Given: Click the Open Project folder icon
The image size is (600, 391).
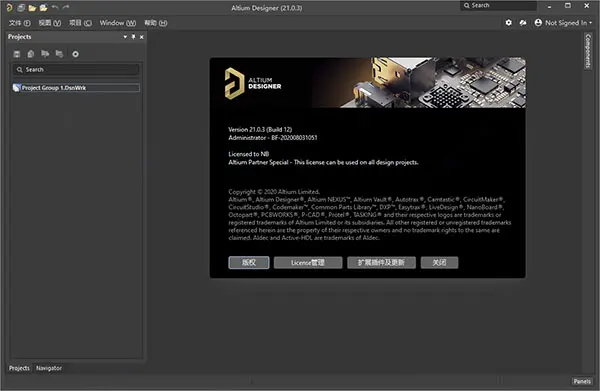Looking at the screenshot, I should pyautogui.click(x=43, y=7).
